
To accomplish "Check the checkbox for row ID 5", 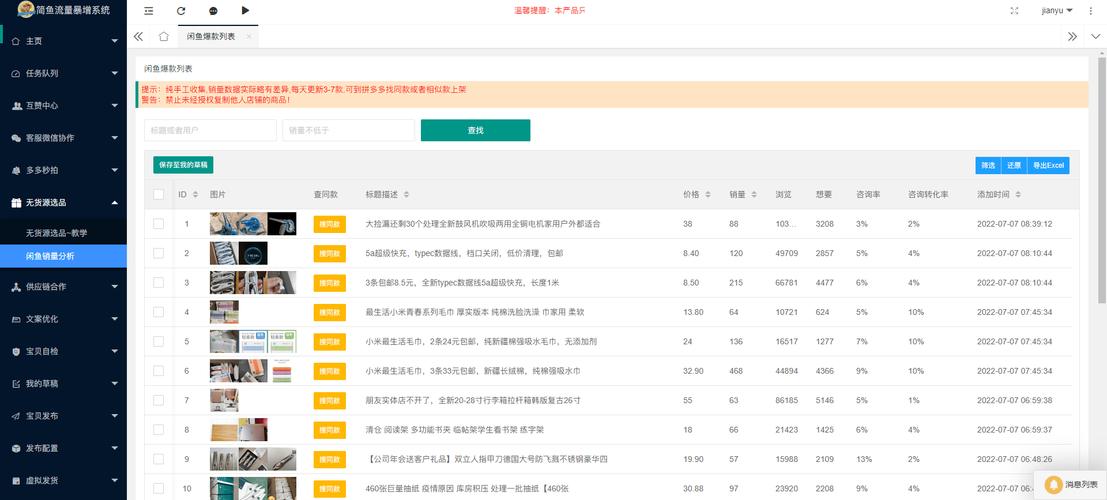I will coord(158,341).
